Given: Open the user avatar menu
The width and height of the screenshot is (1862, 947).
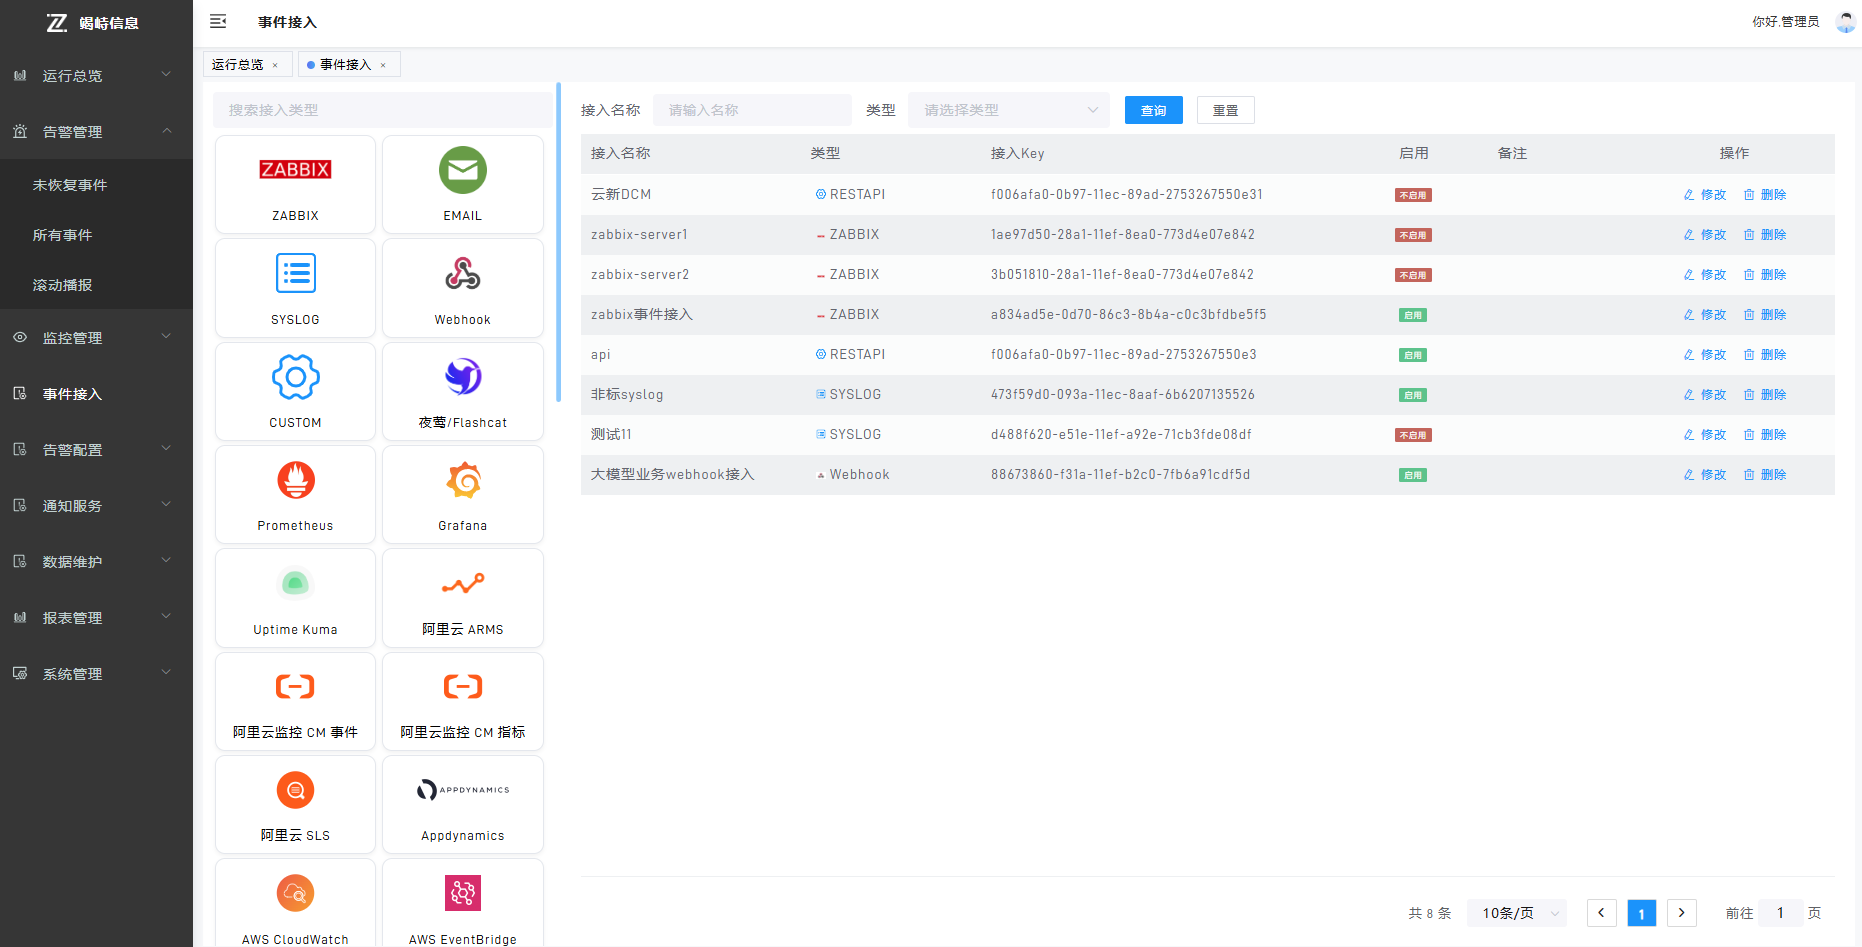Looking at the screenshot, I should pyautogui.click(x=1845, y=22).
